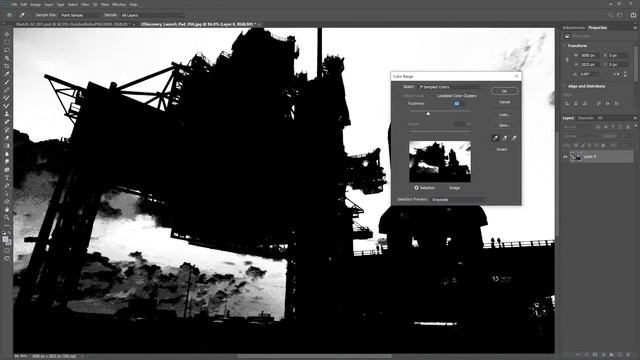
Task: Click the delete layer trash icon
Action: [x=628, y=355]
